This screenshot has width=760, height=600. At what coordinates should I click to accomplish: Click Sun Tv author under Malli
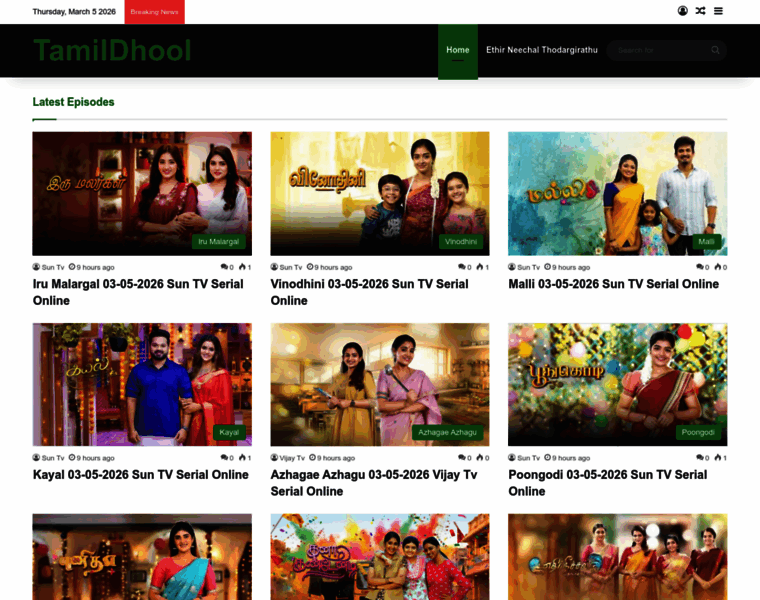[x=524, y=267]
